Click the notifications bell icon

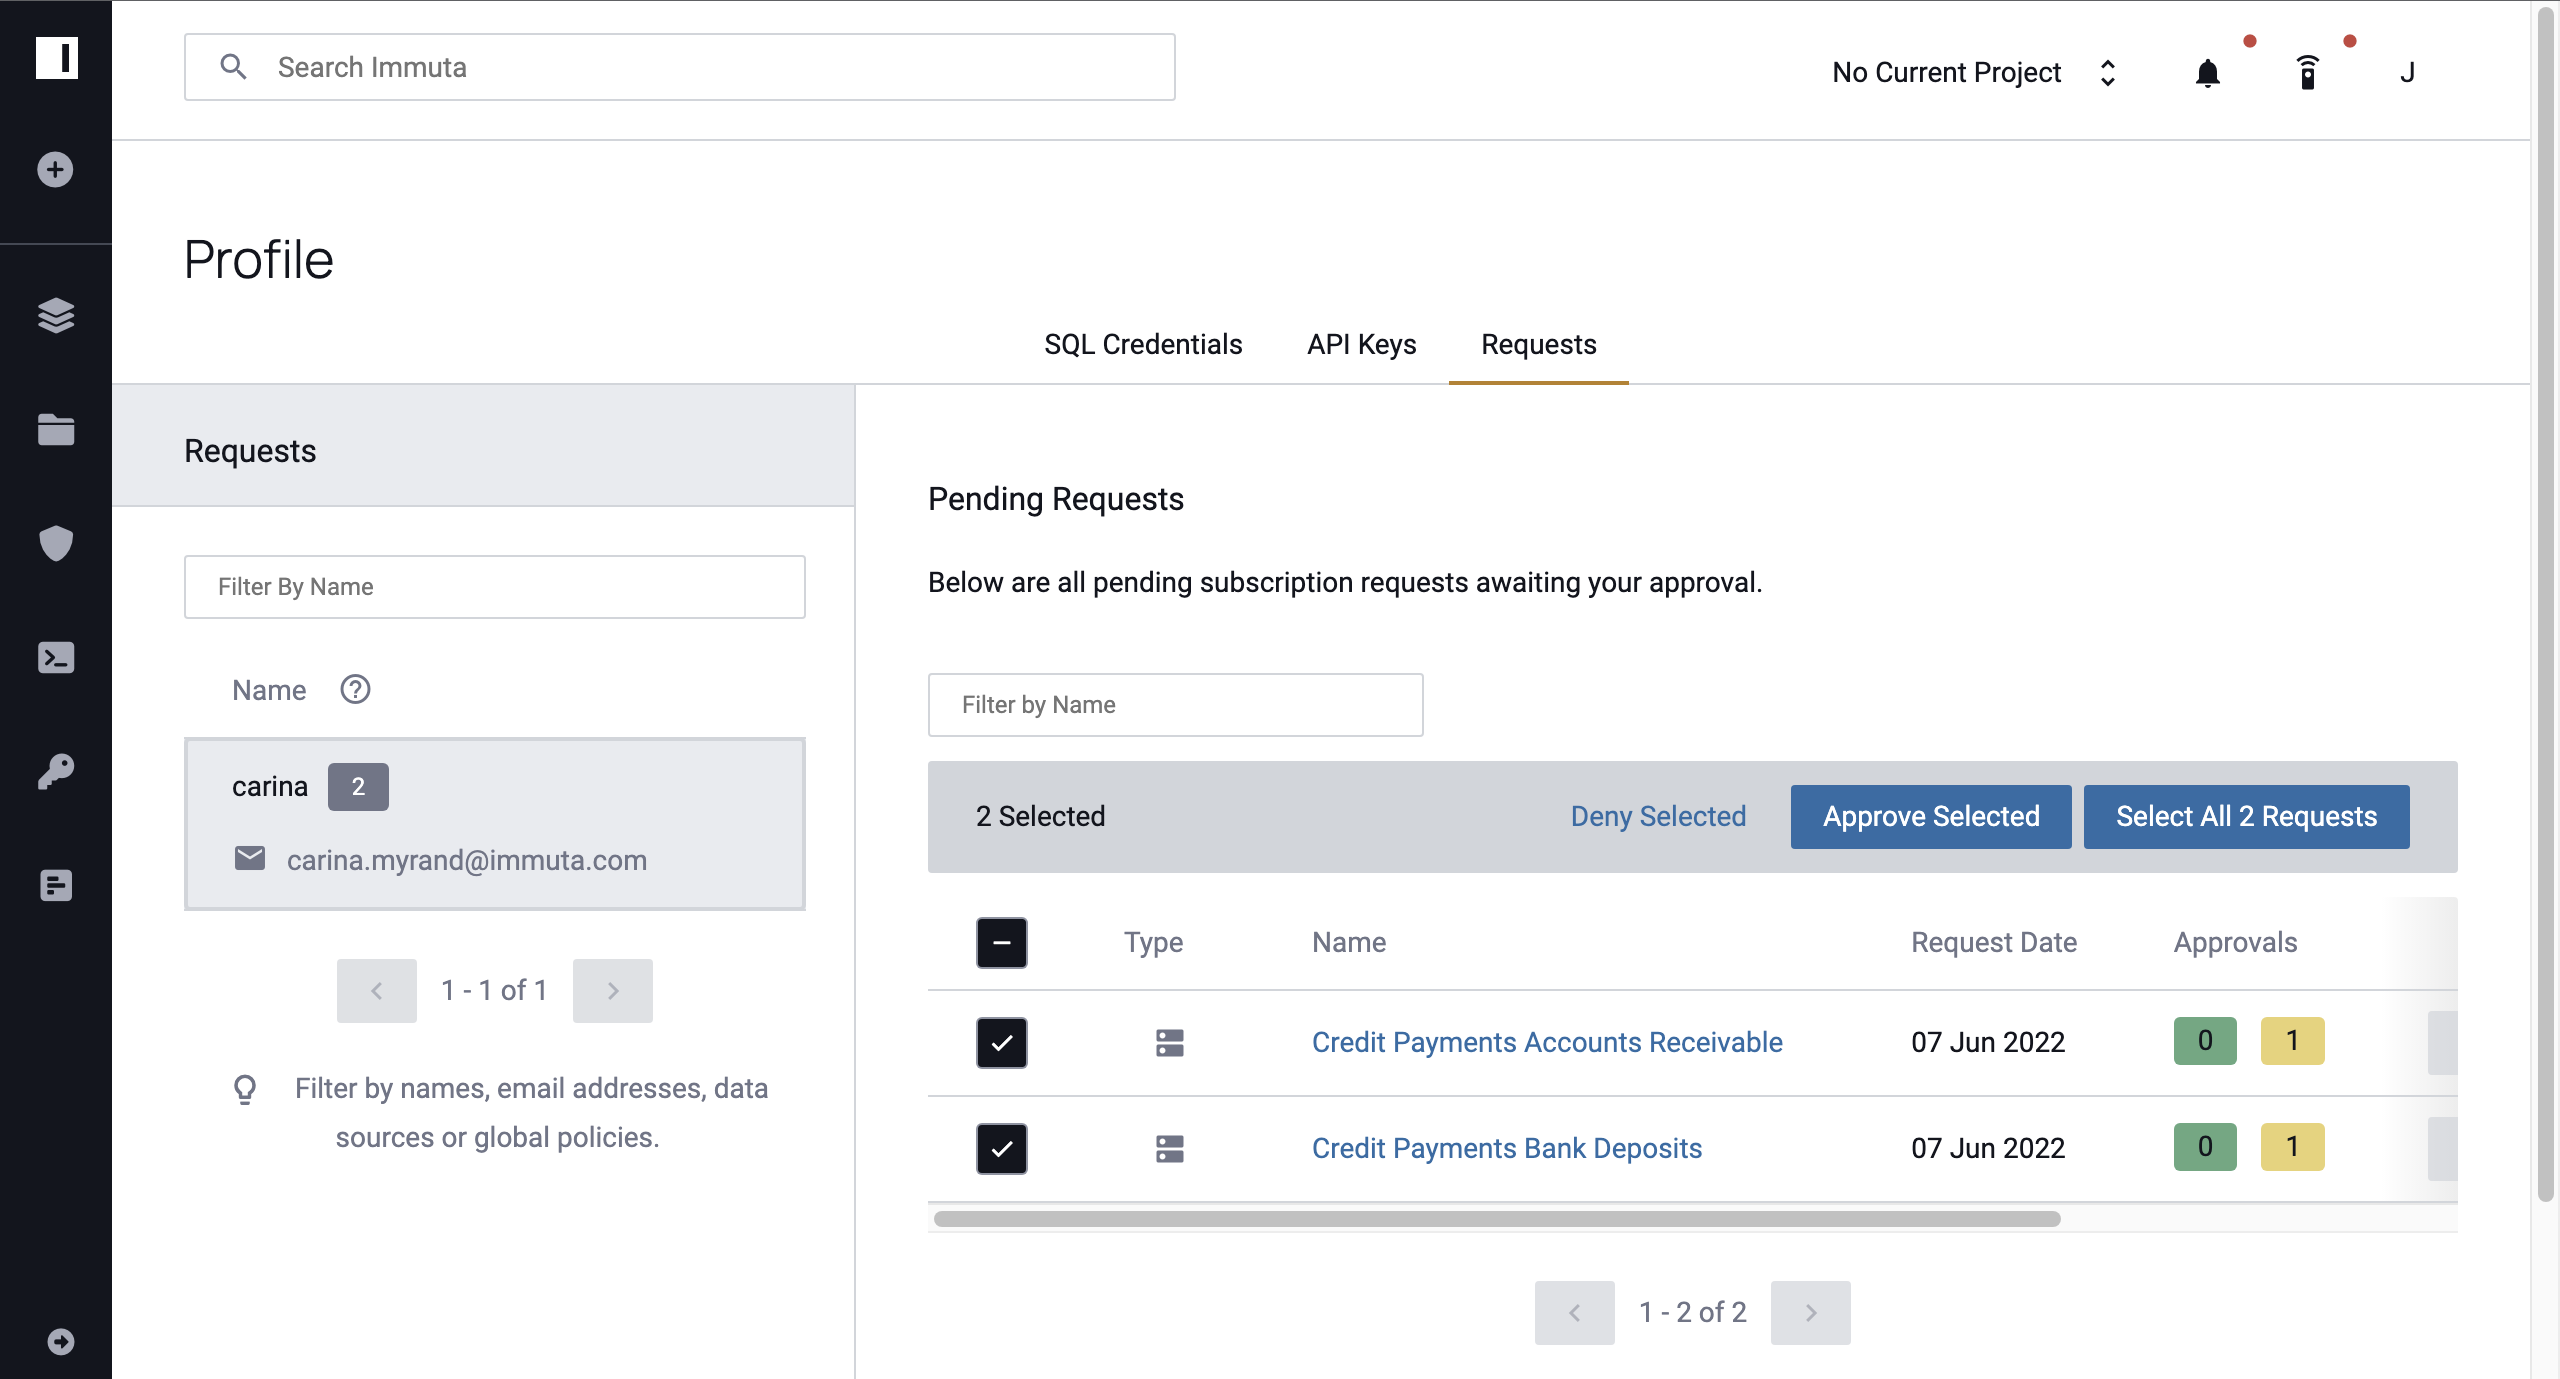tap(2207, 71)
